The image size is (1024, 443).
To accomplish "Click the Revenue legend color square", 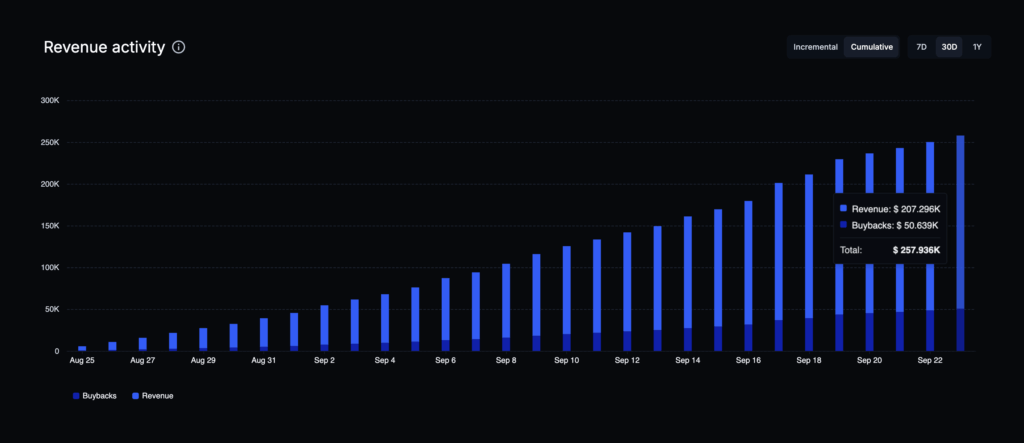I will (136, 396).
